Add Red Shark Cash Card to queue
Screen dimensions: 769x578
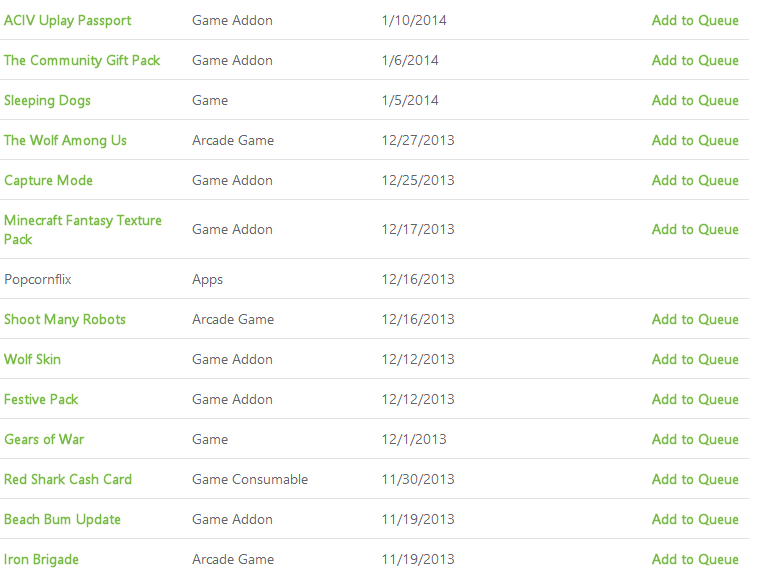[x=695, y=479]
